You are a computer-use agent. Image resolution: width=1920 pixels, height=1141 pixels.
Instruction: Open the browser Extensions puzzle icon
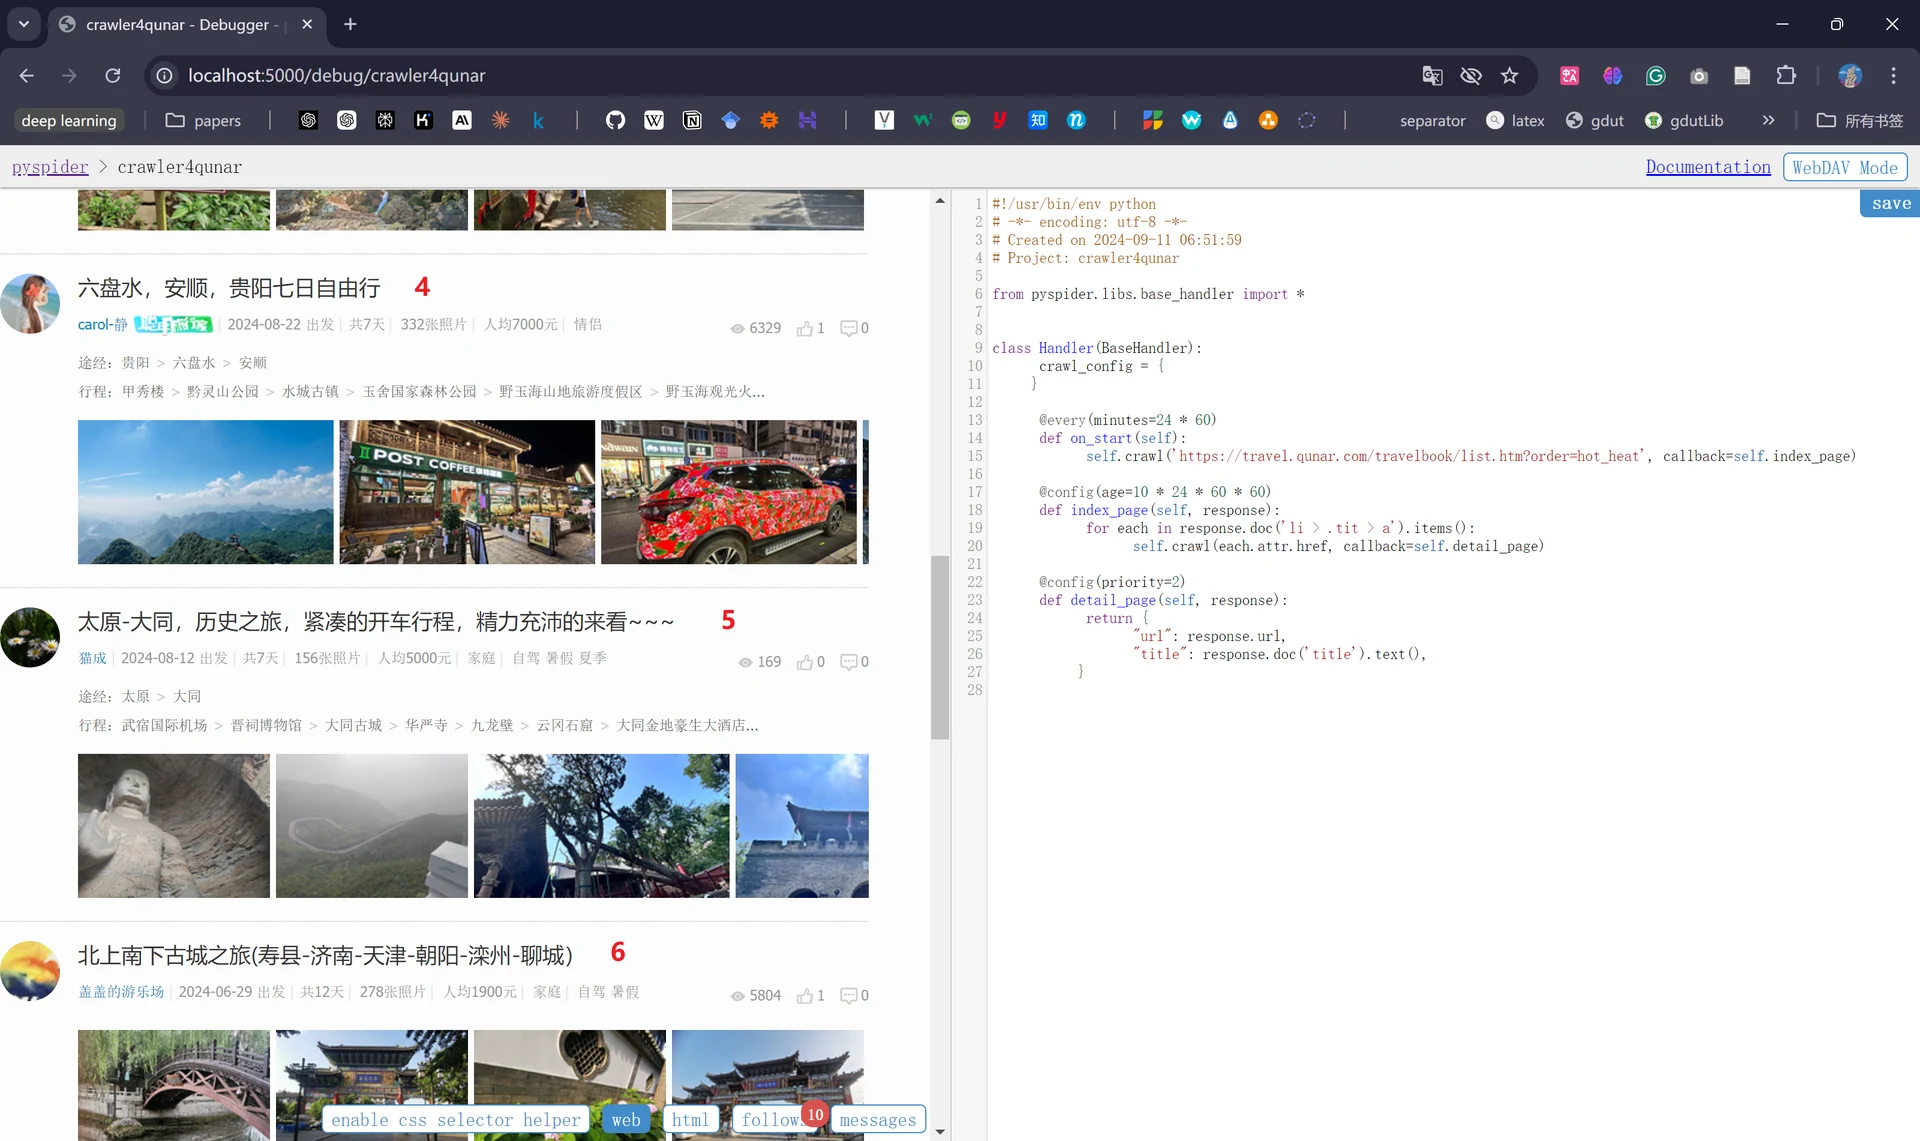pos(1786,75)
